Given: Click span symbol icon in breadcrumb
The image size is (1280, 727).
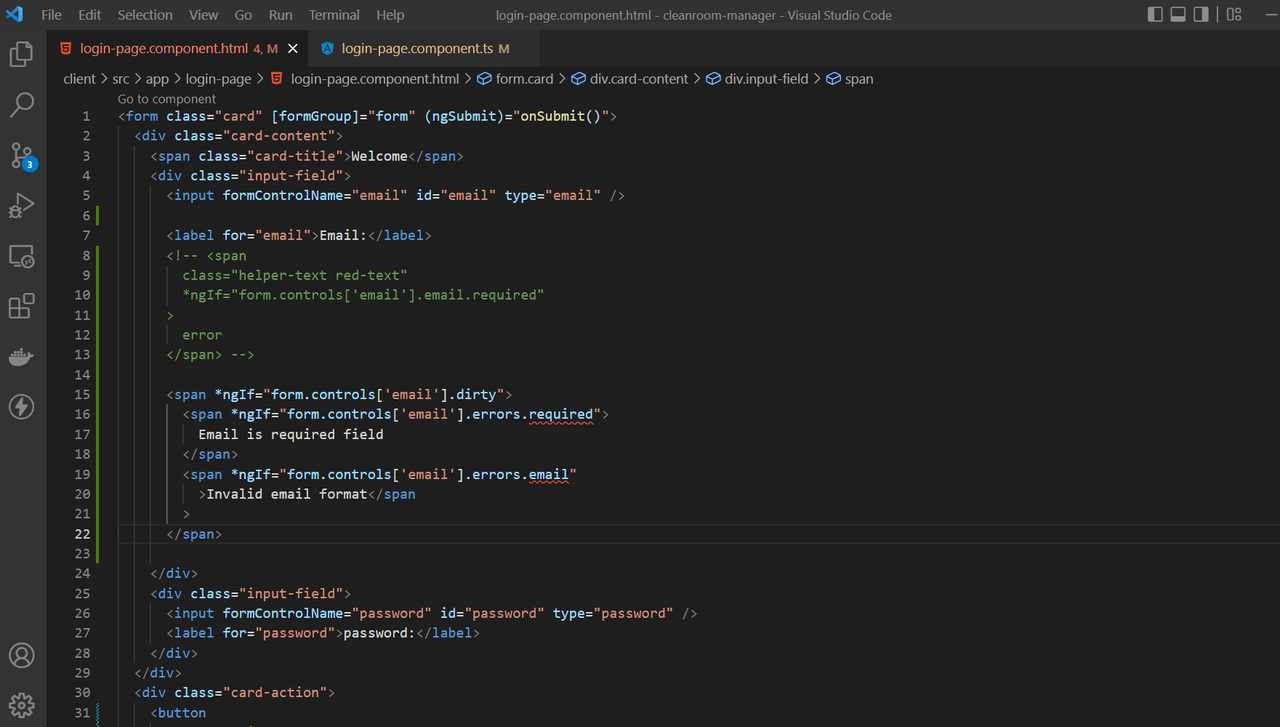Looking at the screenshot, I should (x=833, y=79).
